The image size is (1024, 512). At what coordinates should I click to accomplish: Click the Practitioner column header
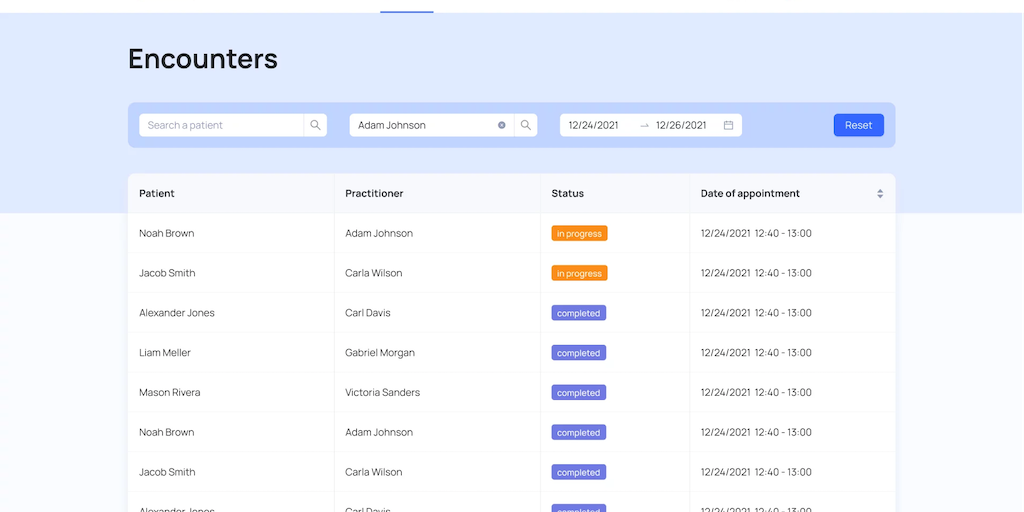tap(374, 194)
